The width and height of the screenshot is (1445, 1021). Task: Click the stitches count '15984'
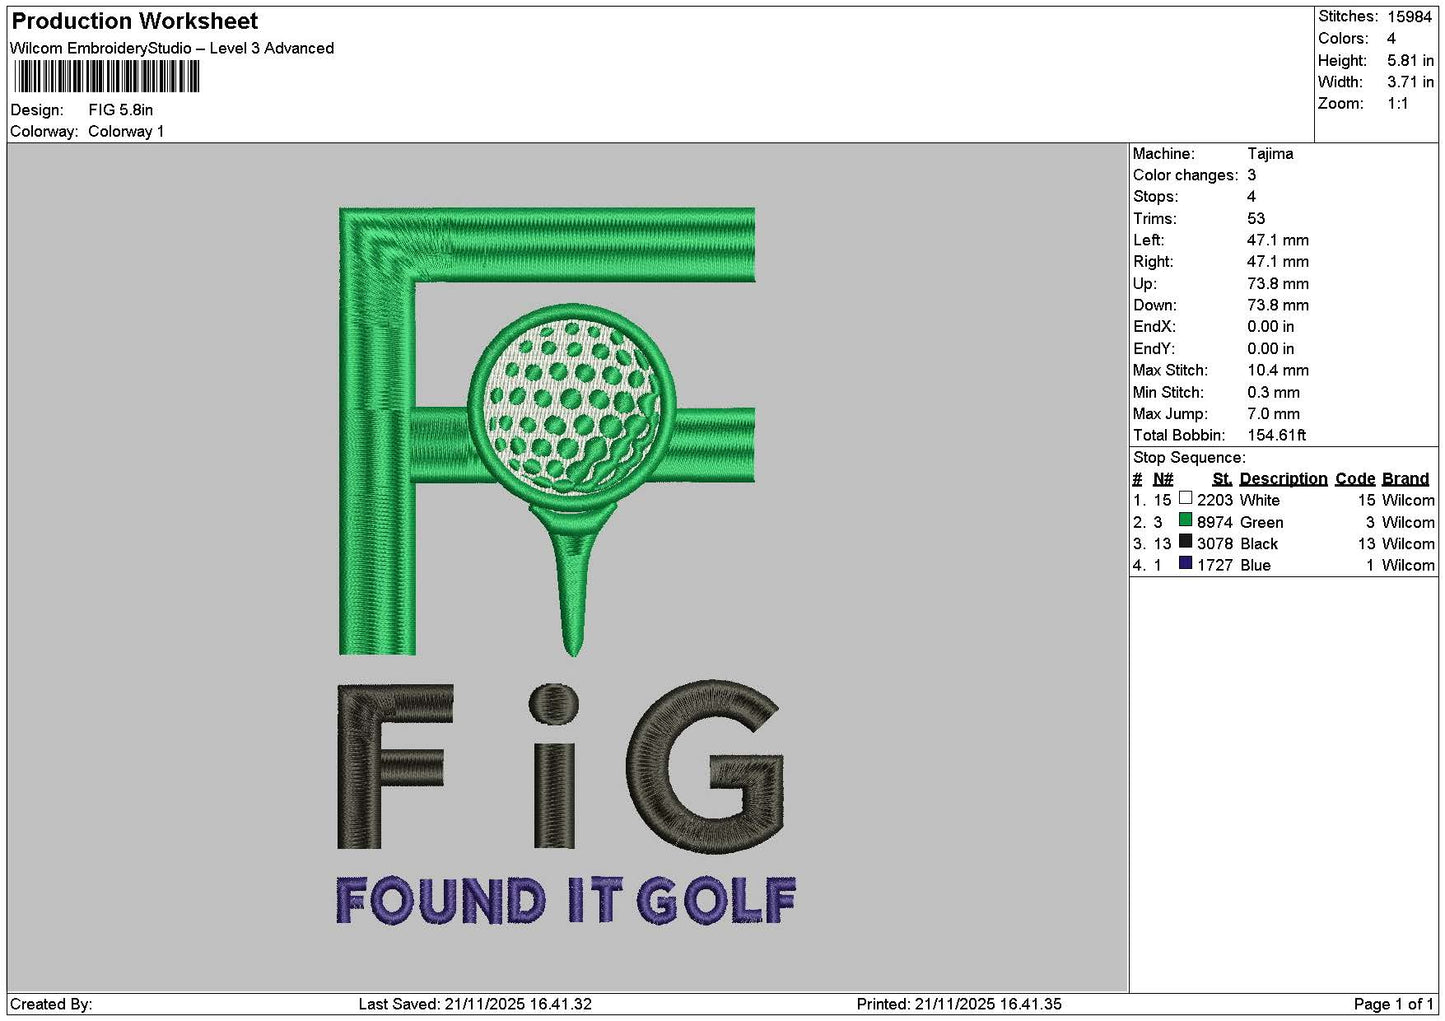[x=1409, y=17]
